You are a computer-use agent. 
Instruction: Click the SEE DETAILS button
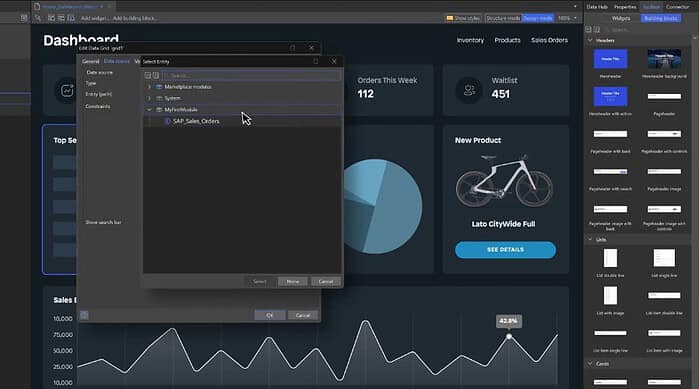506,250
